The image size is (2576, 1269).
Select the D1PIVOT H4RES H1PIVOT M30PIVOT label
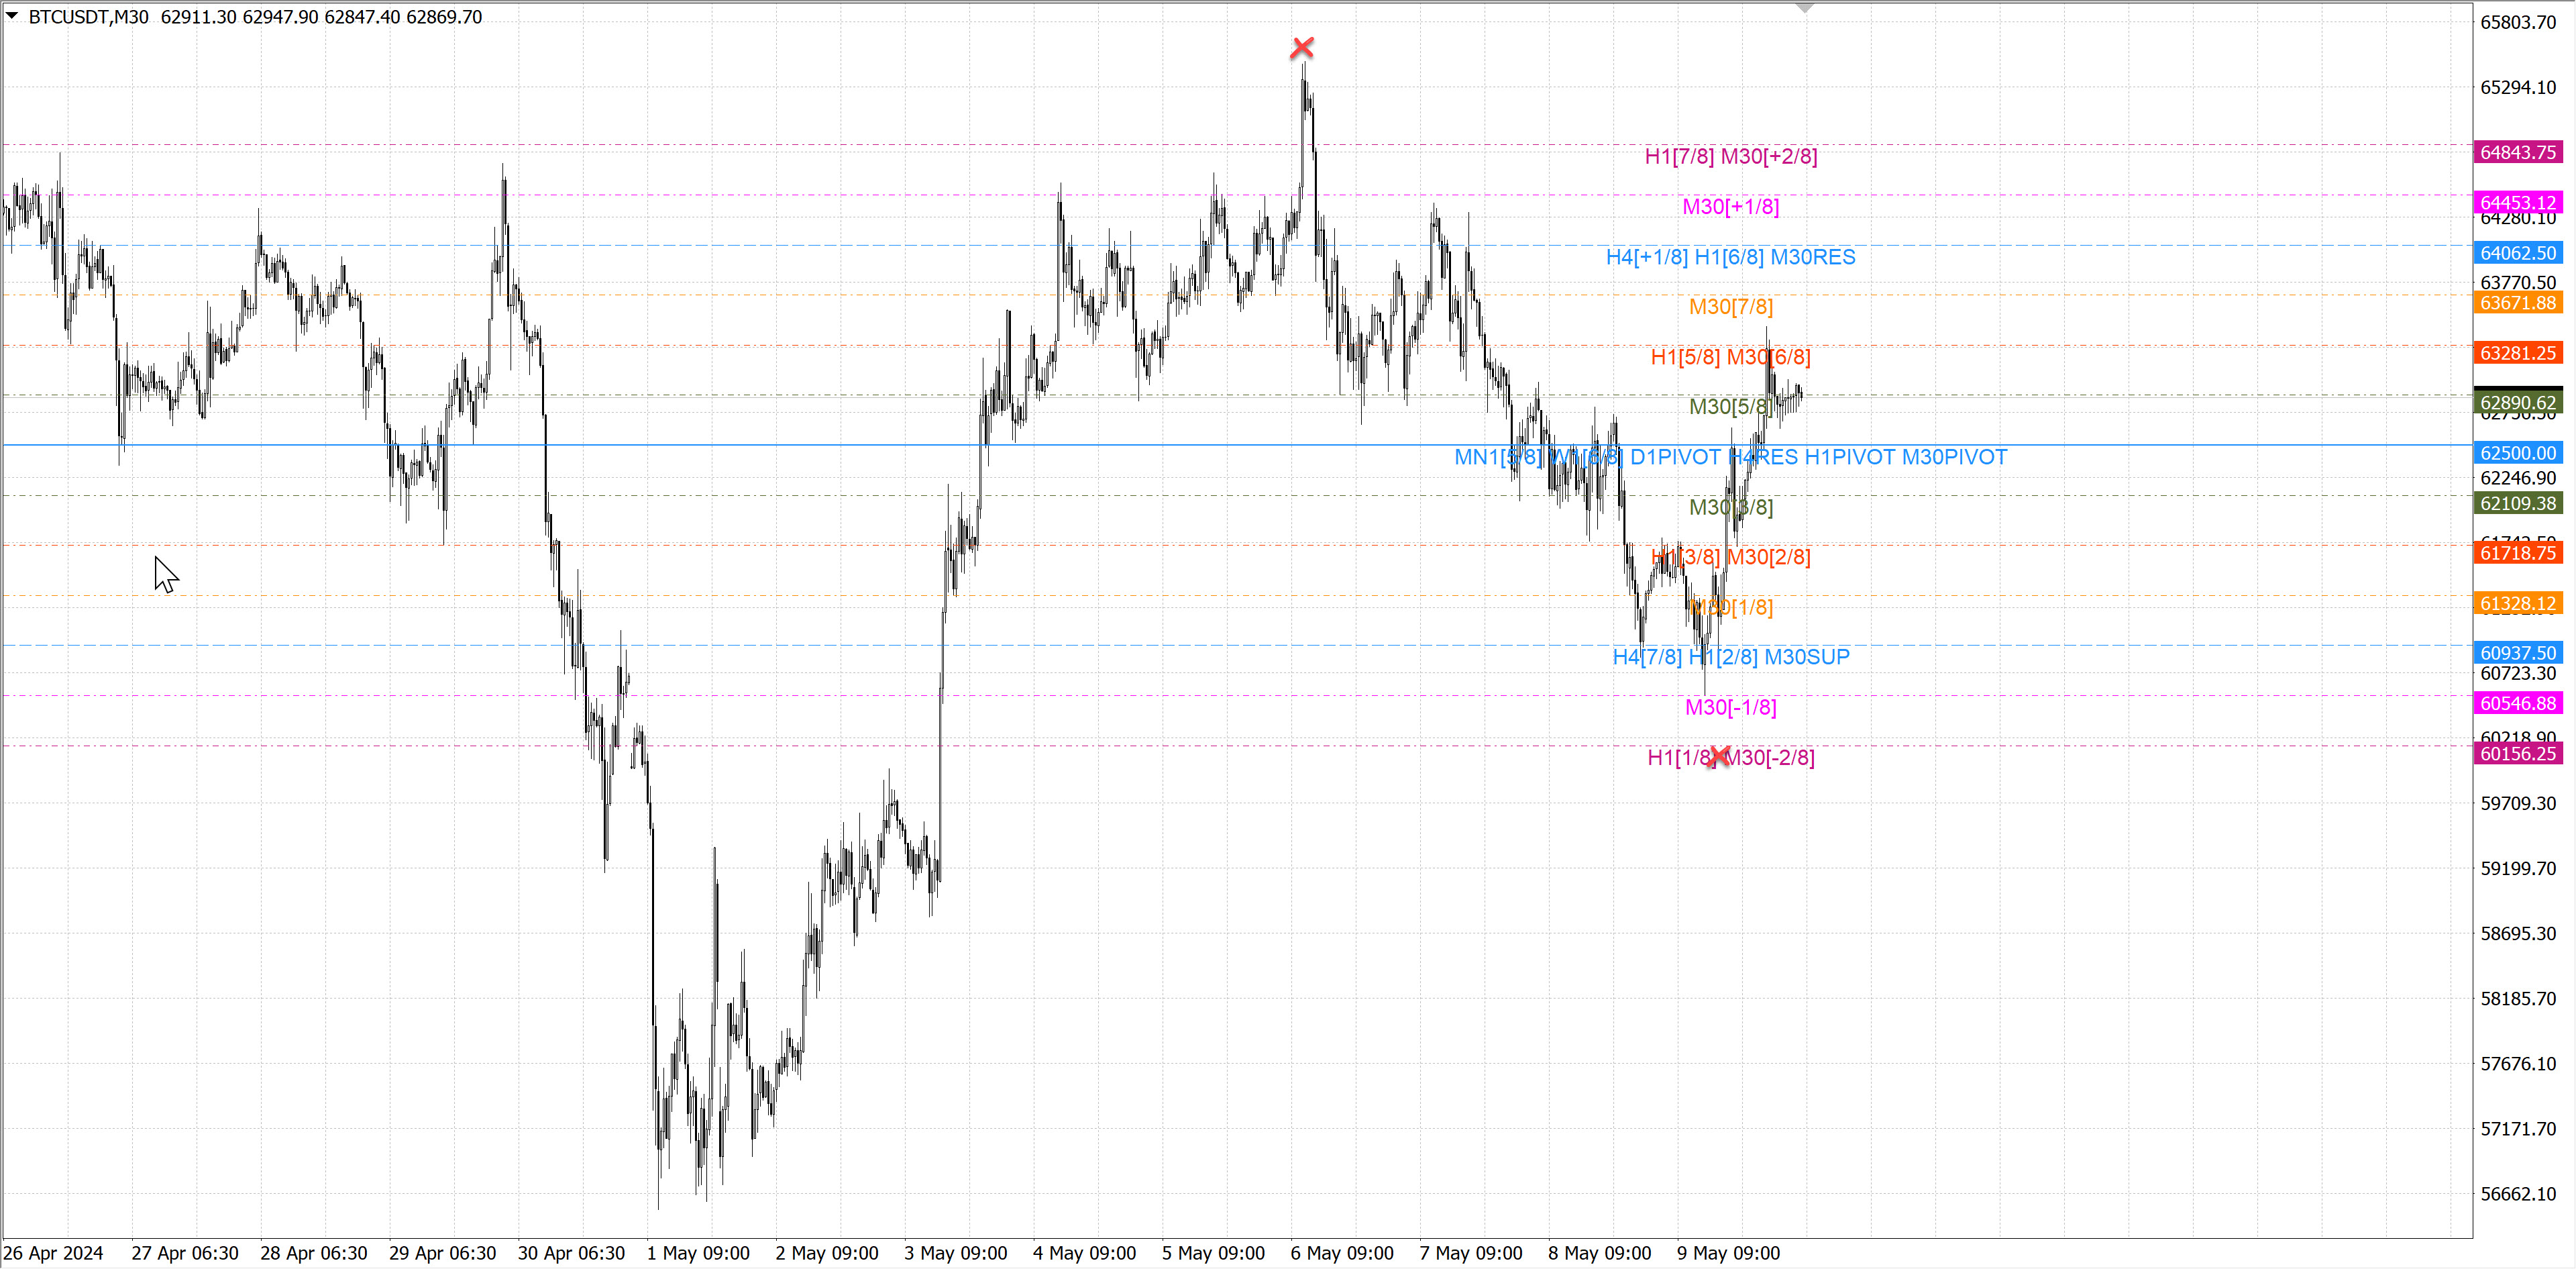[x=1818, y=457]
